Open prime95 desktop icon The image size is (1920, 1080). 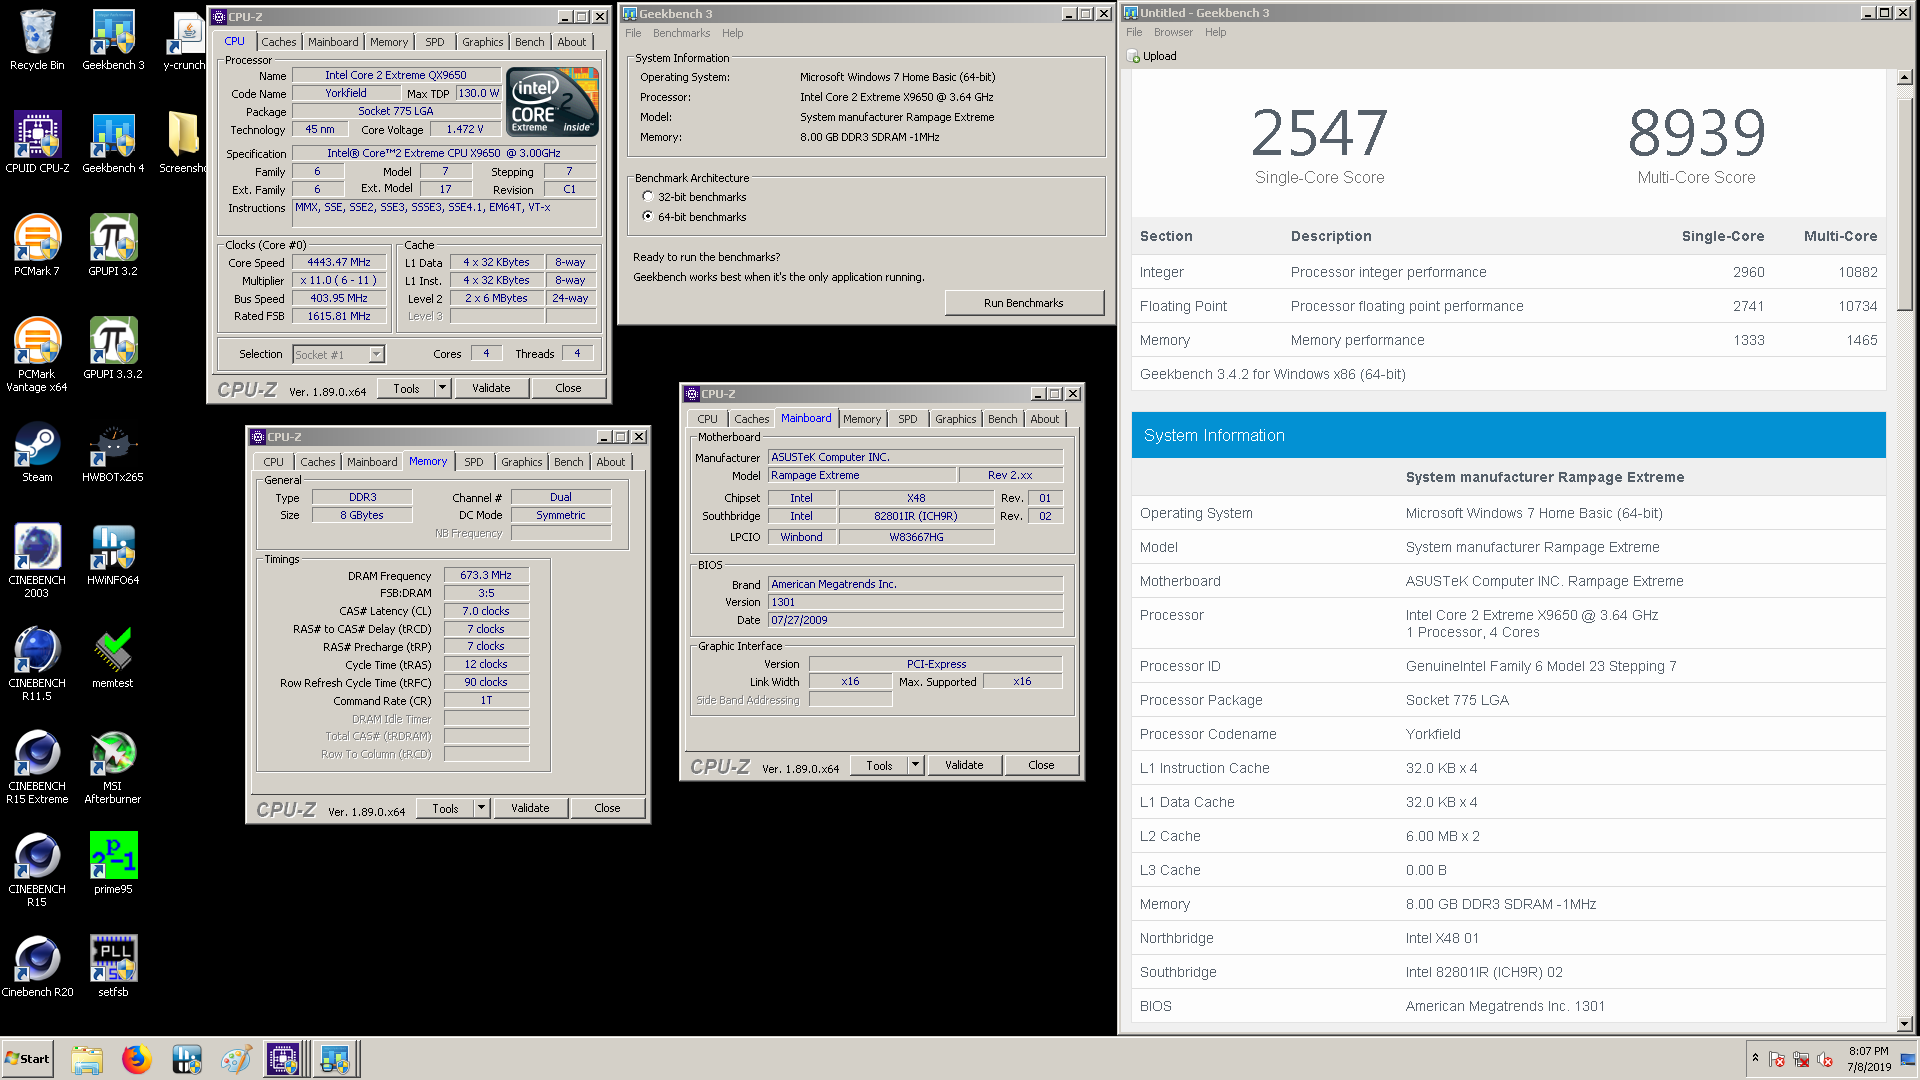113,863
